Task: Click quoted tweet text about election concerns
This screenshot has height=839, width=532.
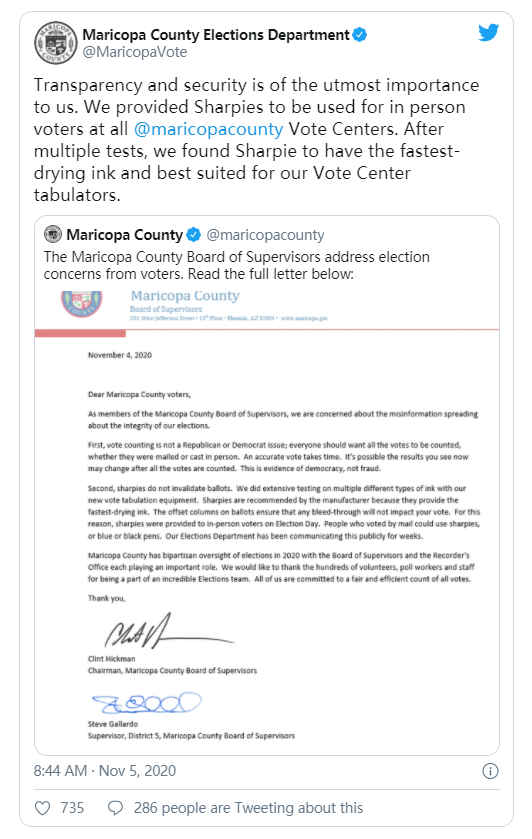Action: pos(237,265)
